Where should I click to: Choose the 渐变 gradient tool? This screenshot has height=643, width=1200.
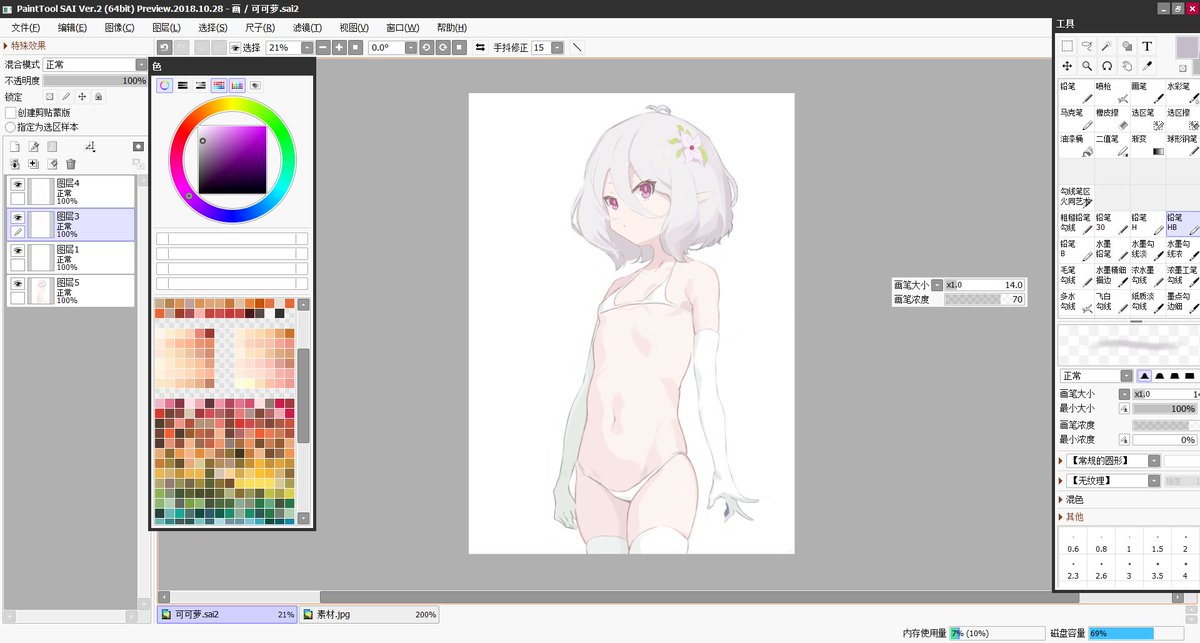(1148, 145)
